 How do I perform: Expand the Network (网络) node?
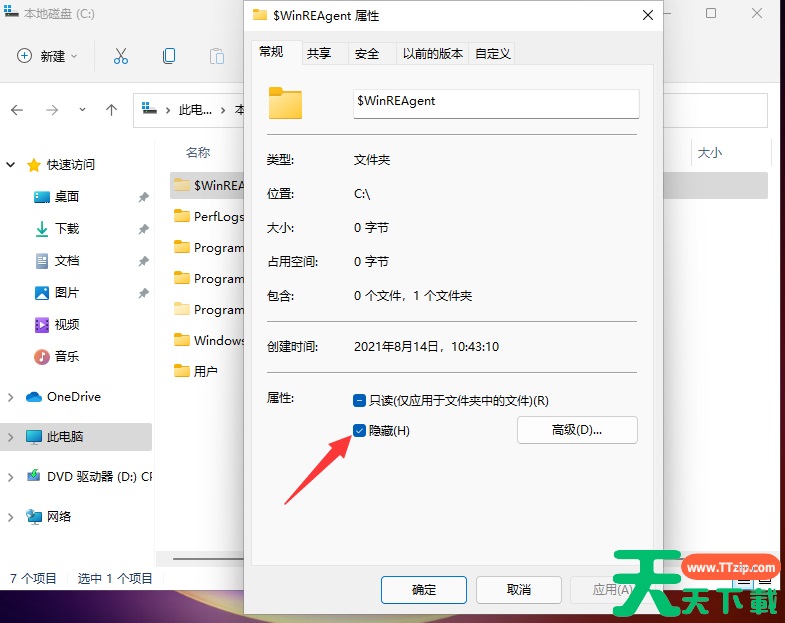point(11,517)
